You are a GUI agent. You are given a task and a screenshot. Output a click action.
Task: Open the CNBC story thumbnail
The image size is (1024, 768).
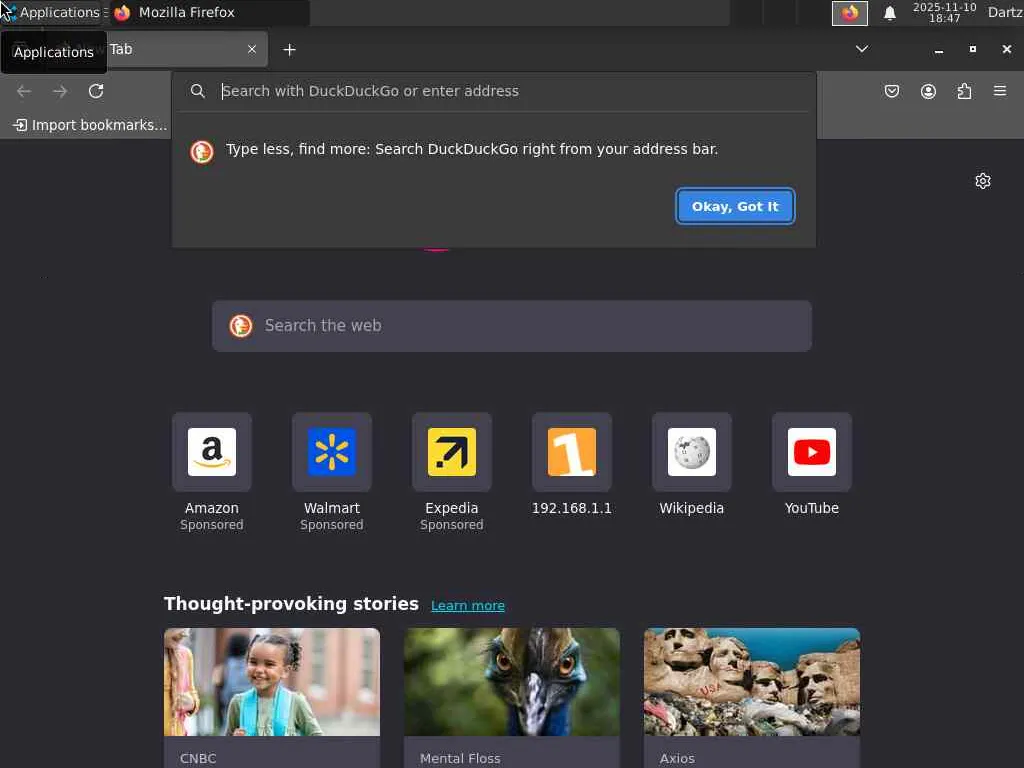point(272,682)
